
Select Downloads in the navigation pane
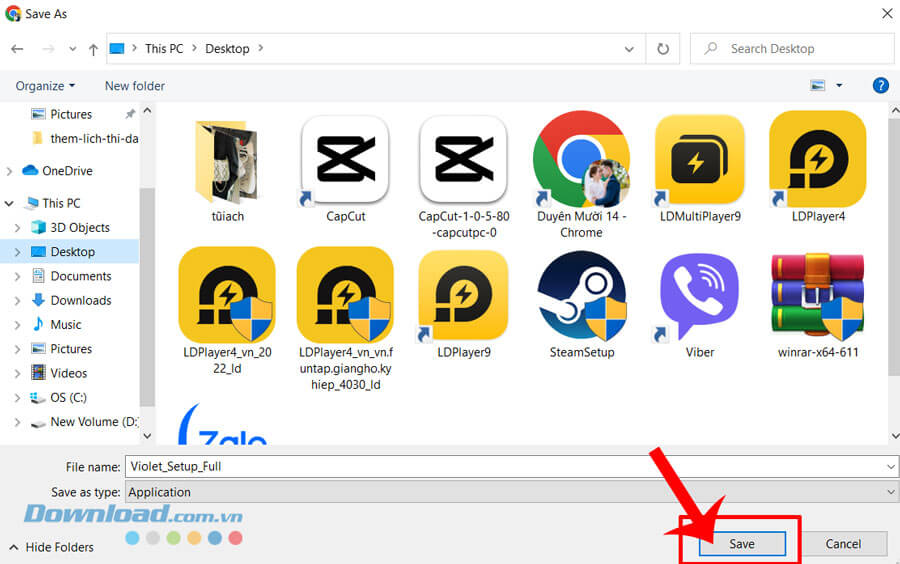pos(80,300)
